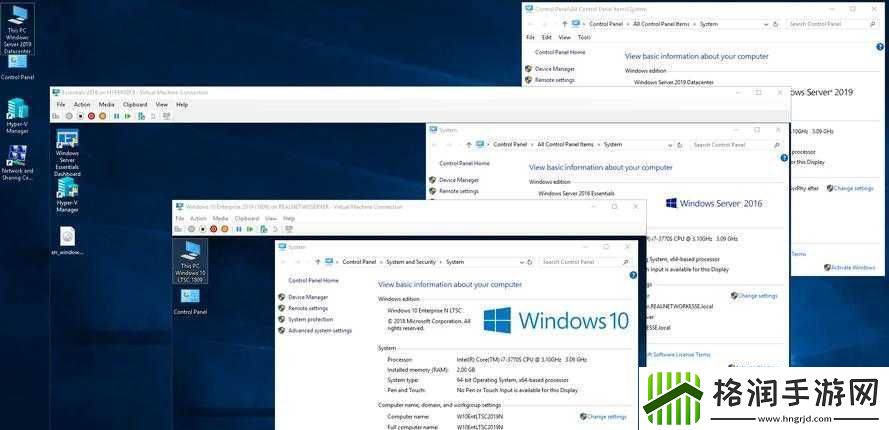Expand address bar dropdown in Windows 10 System window
Image resolution: width=889 pixels, height=430 pixels.
[522, 262]
